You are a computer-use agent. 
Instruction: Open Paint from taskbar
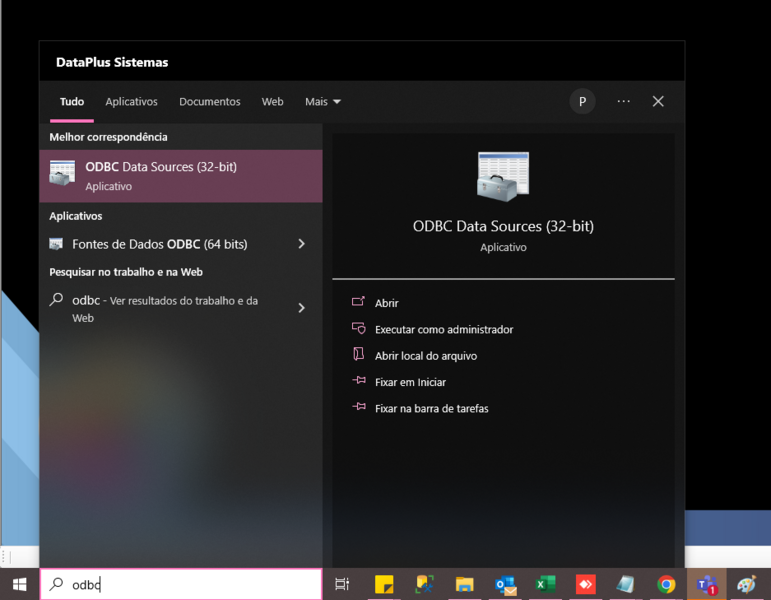coord(746,584)
